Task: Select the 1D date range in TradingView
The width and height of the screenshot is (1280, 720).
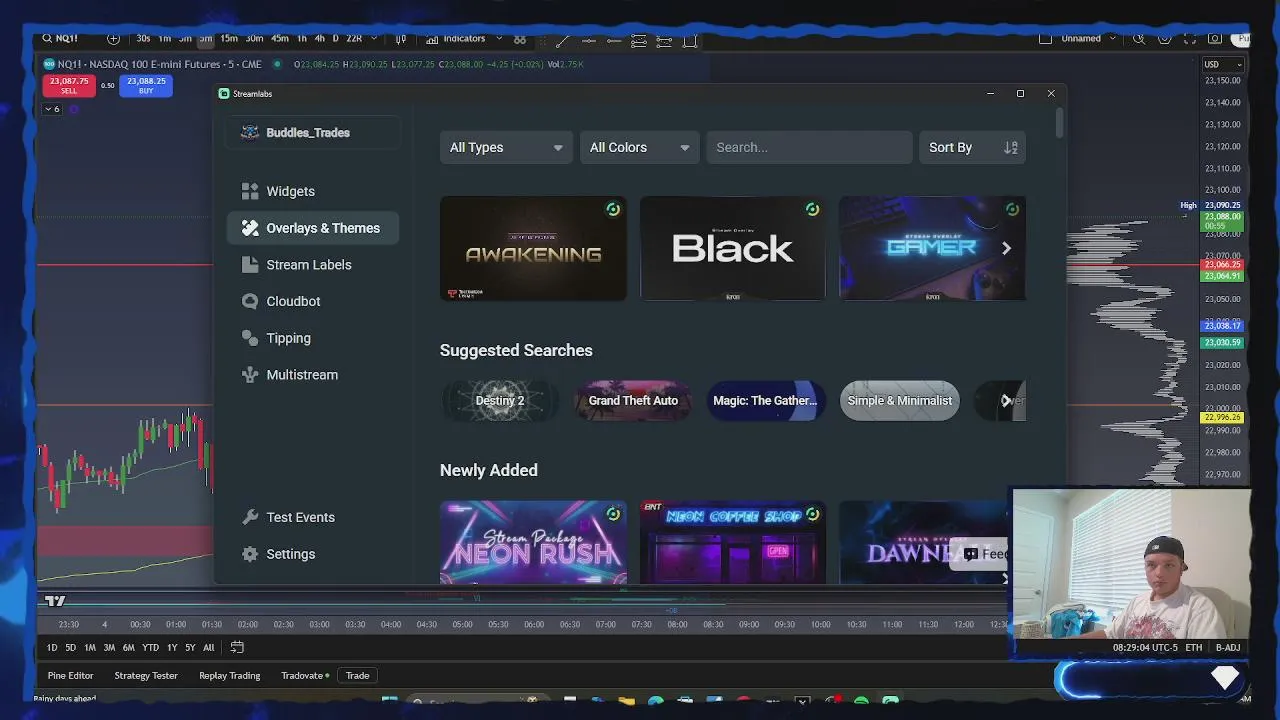Action: pos(52,648)
